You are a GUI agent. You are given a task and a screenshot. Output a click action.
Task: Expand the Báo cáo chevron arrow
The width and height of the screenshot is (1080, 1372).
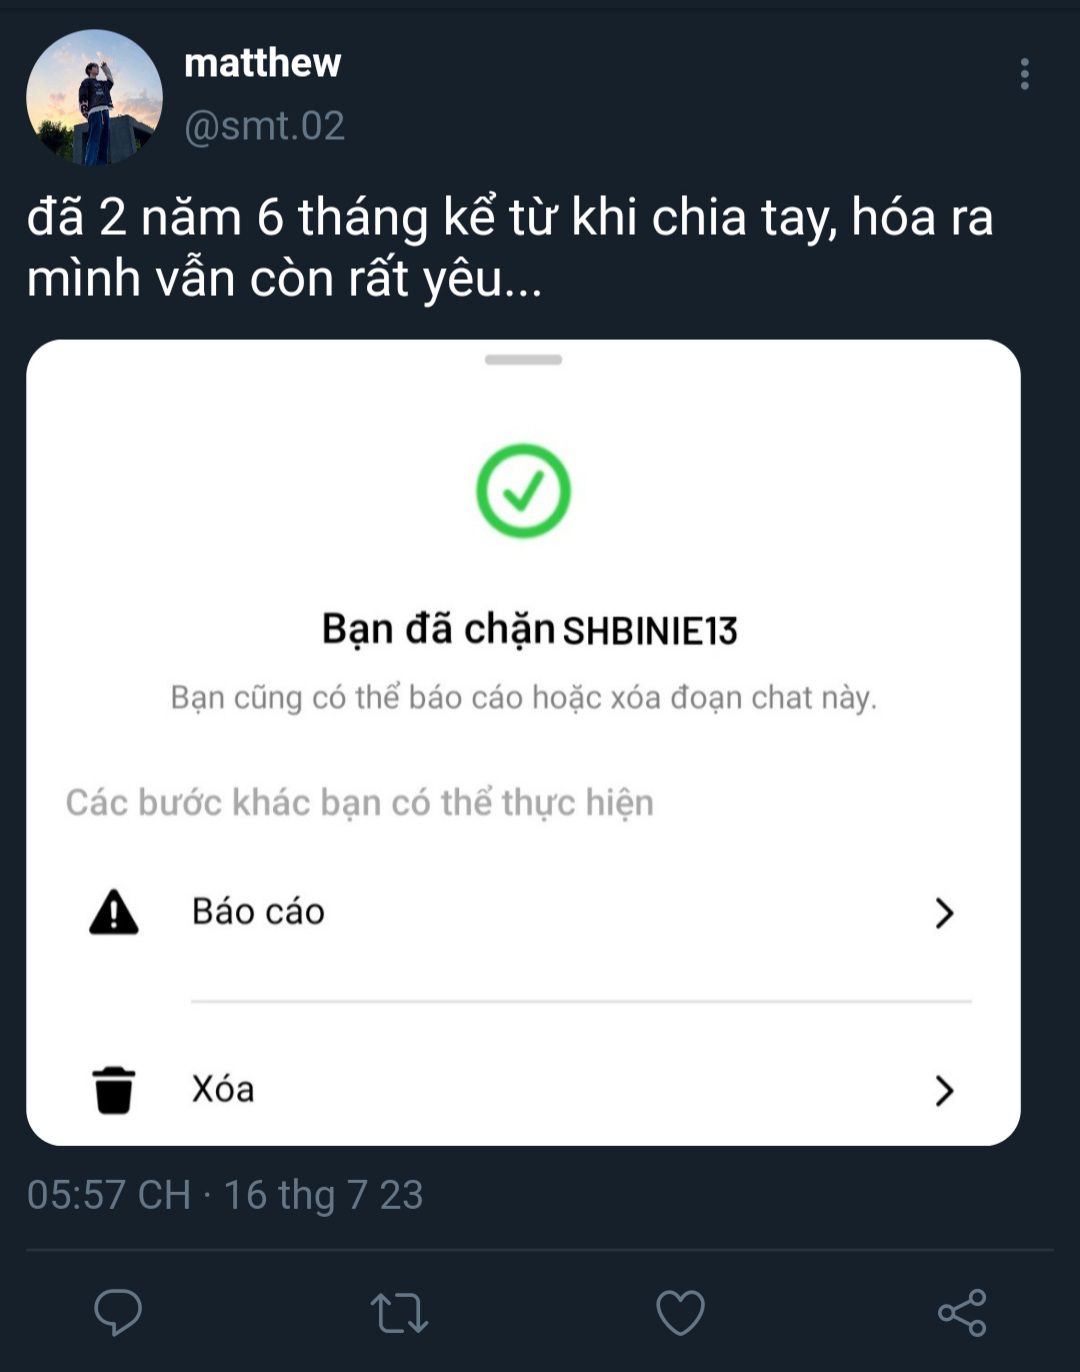[x=944, y=913]
